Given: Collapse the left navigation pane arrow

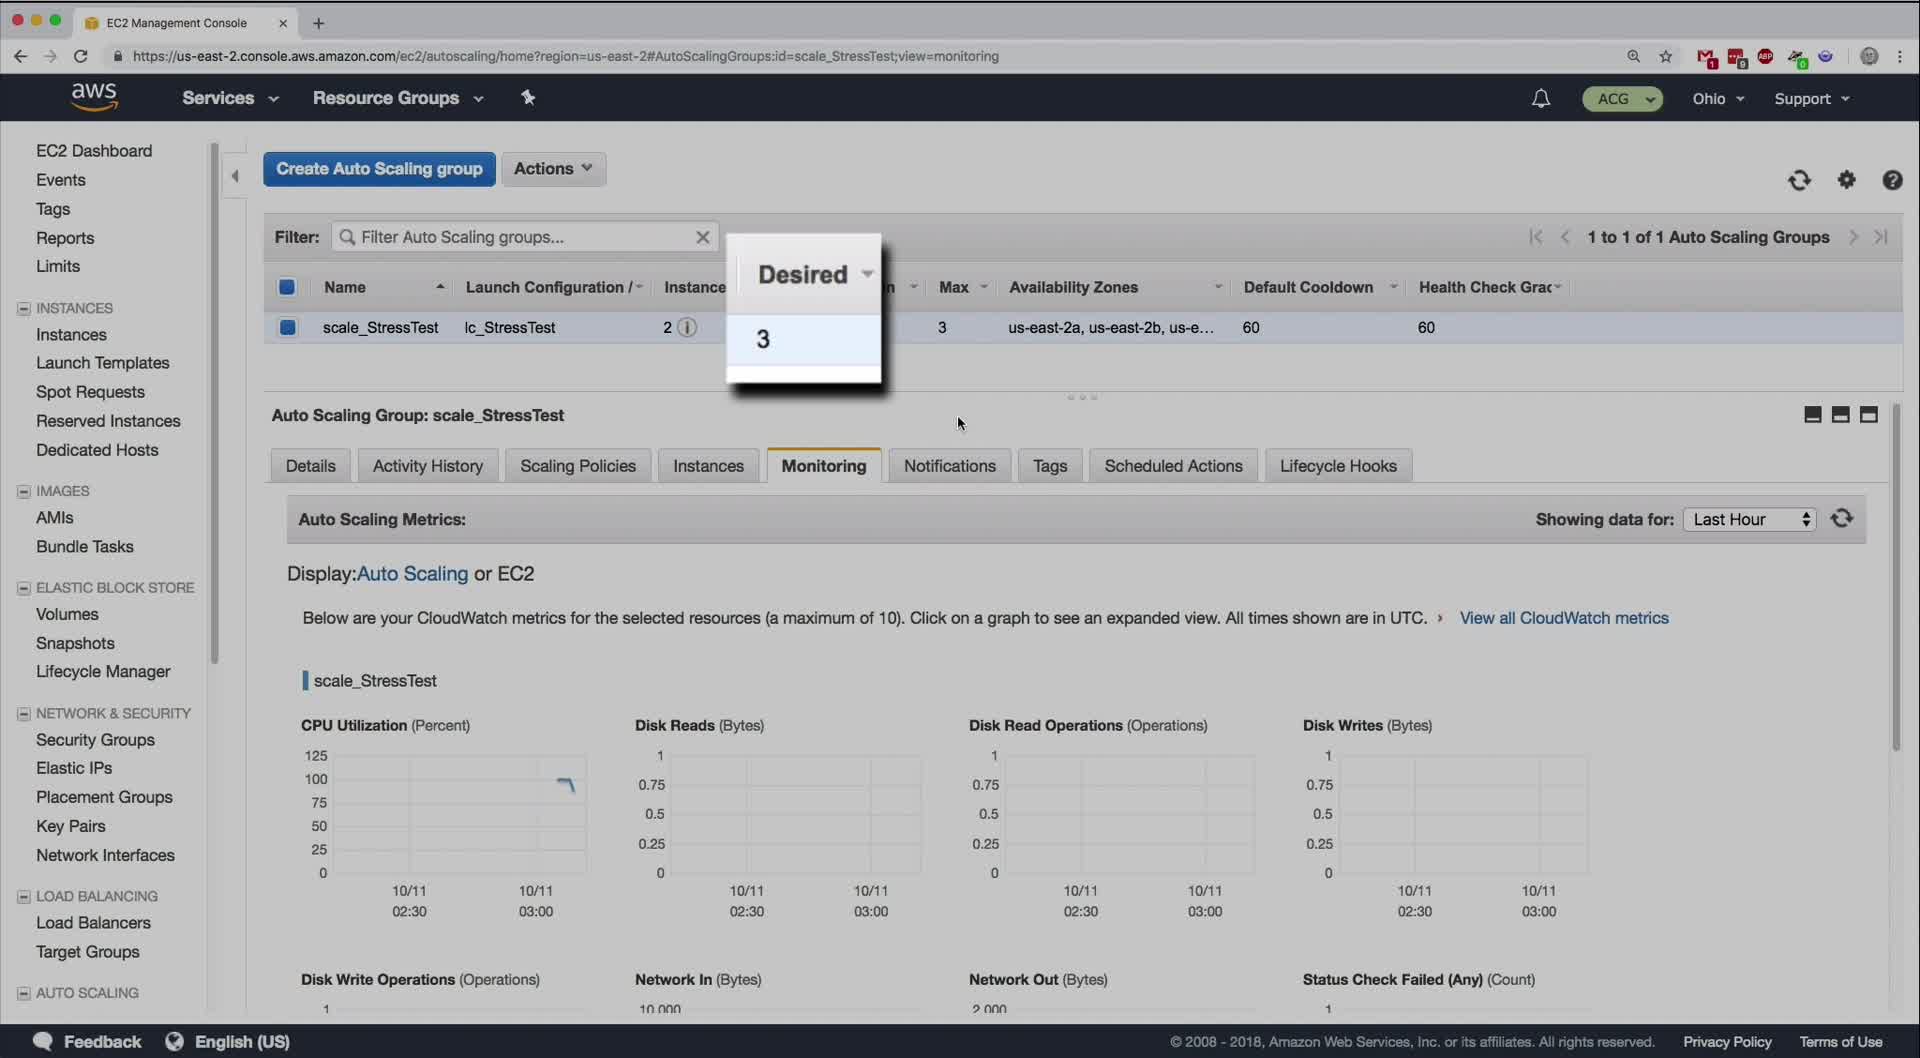Looking at the screenshot, I should [x=235, y=176].
